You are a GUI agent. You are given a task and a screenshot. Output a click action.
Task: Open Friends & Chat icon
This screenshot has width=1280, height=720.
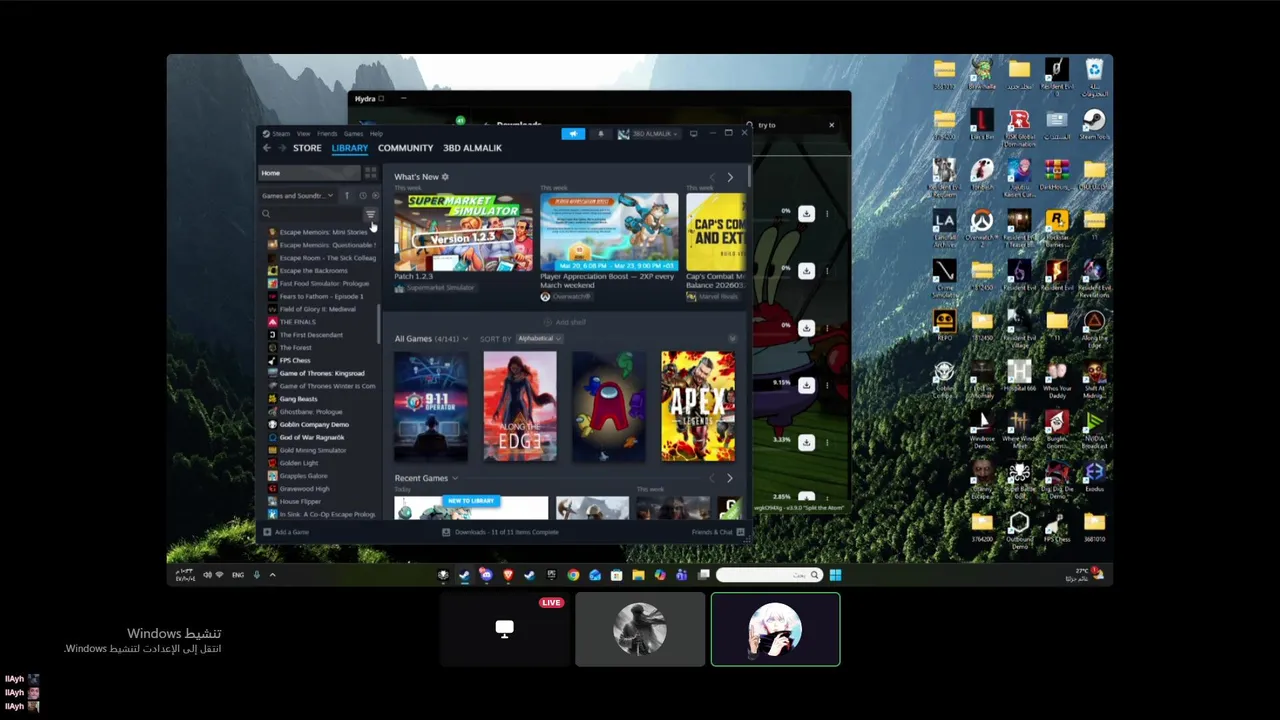pos(740,532)
